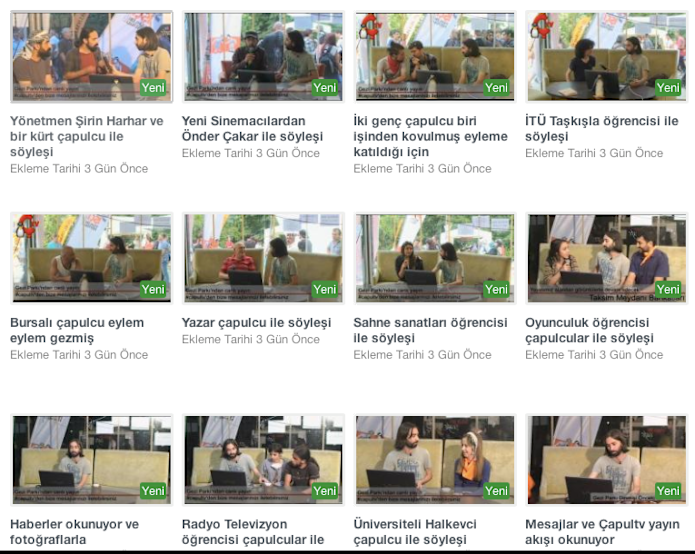This screenshot has width=695, height=554.
Task: Open the Haberler okunuyor video thumbnail
Action: click(92, 460)
